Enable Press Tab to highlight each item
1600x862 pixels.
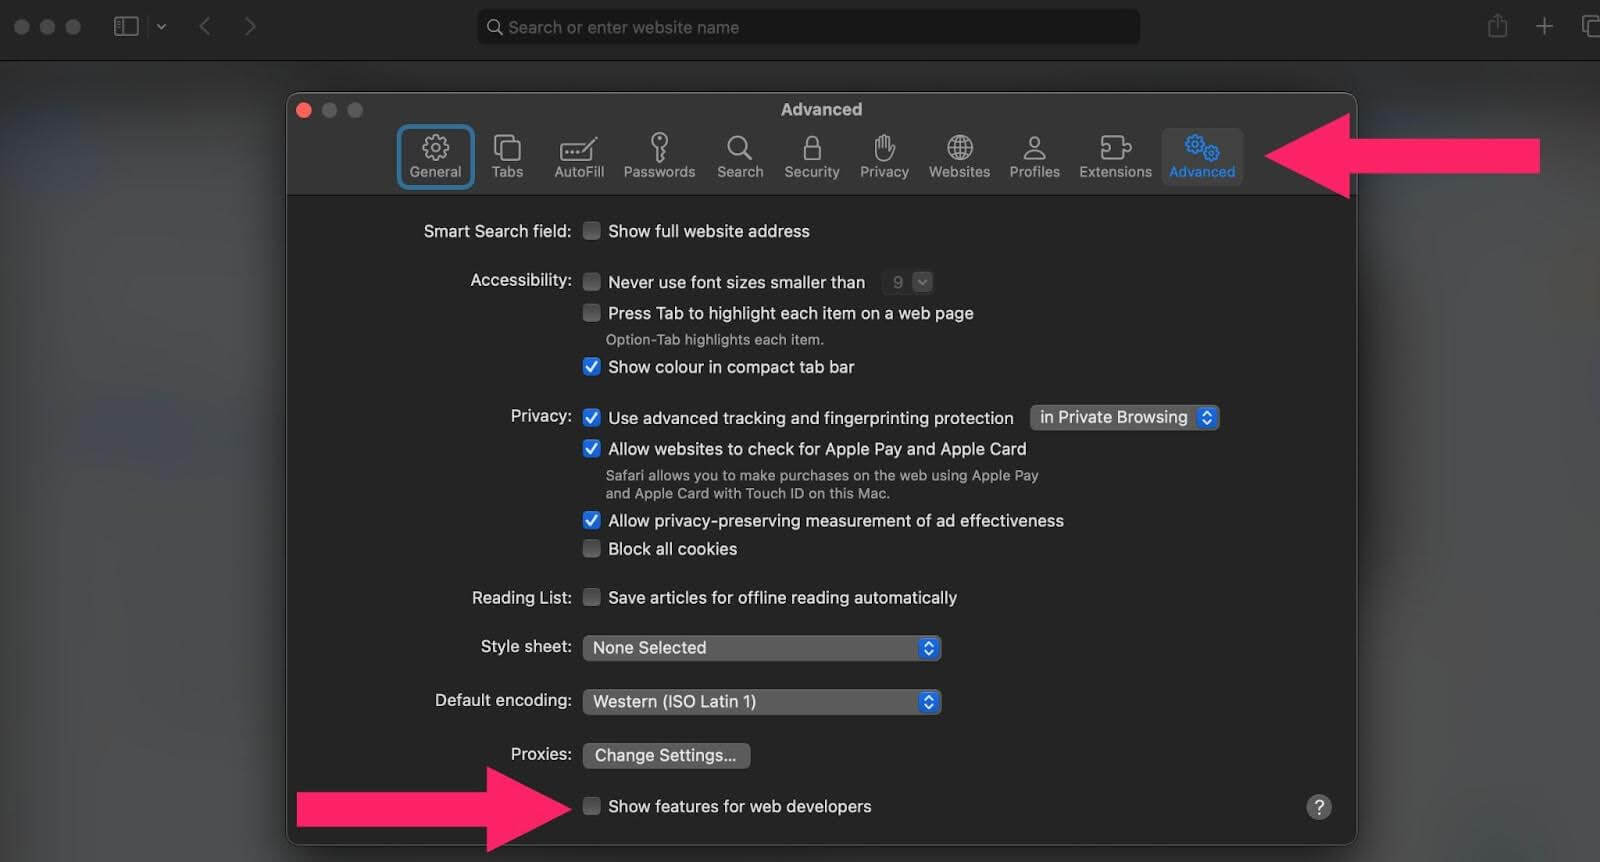point(592,313)
